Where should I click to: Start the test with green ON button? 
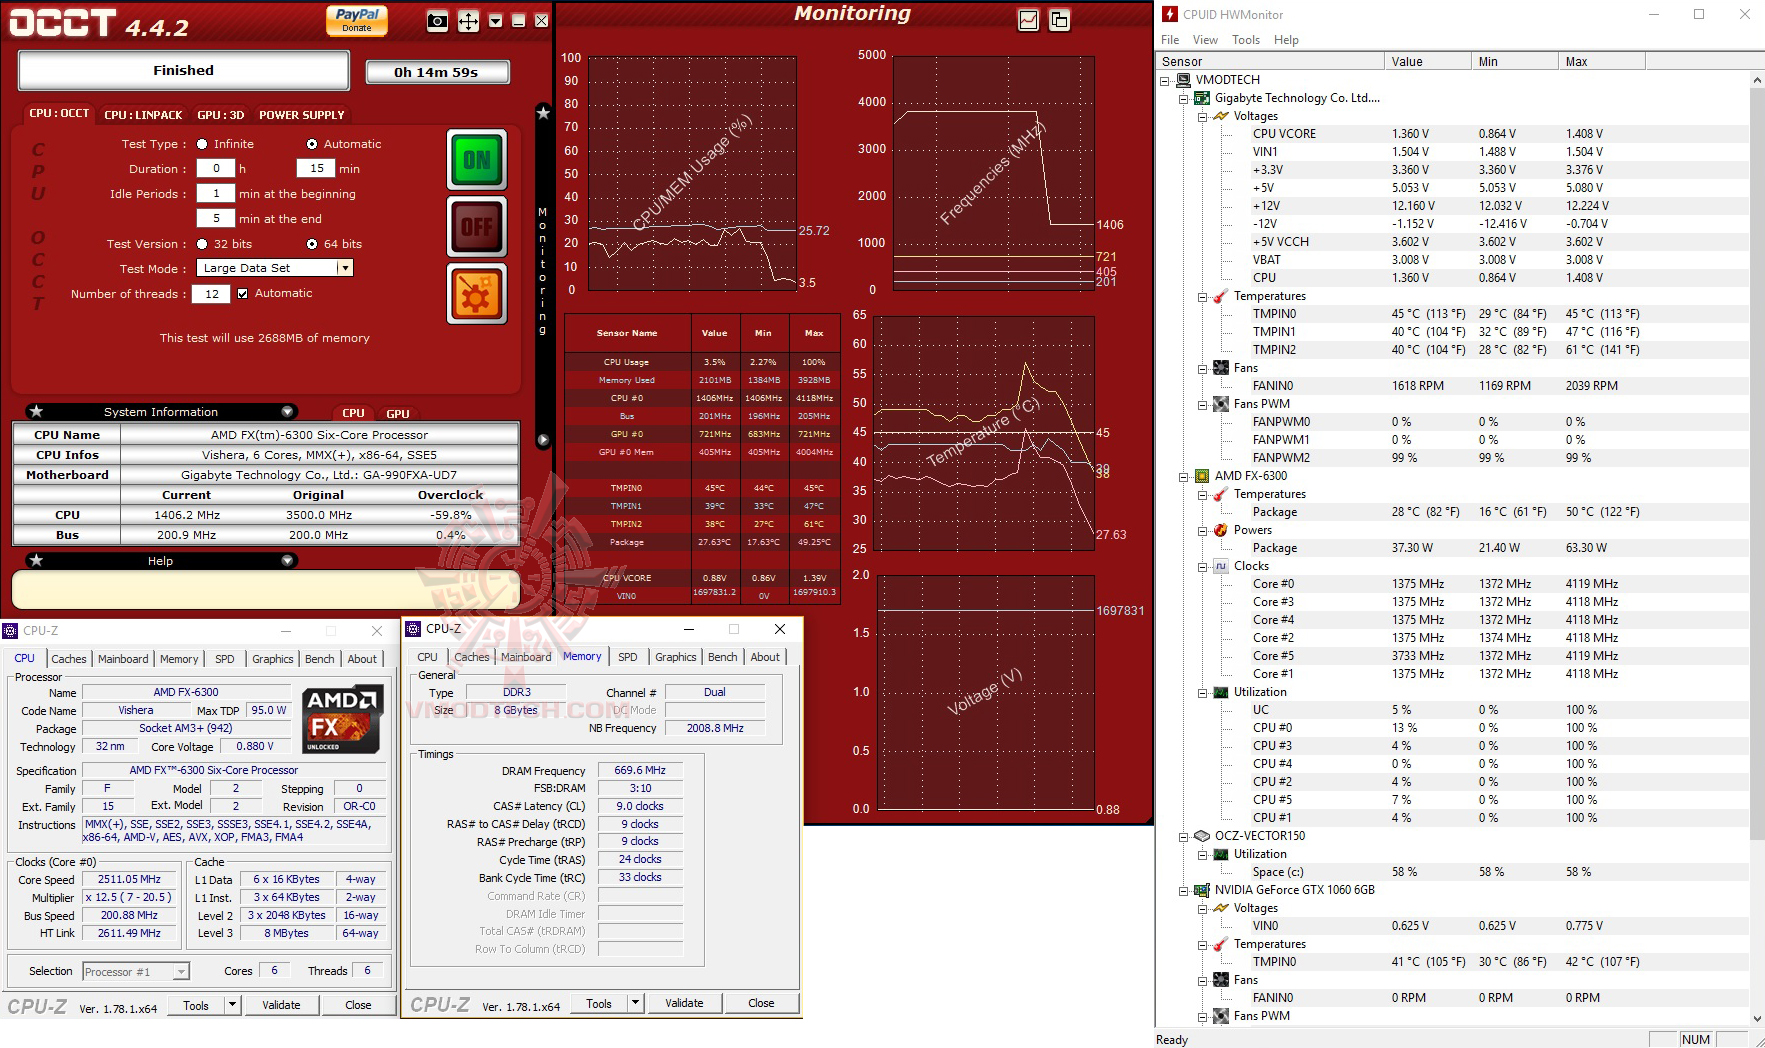coord(477,160)
